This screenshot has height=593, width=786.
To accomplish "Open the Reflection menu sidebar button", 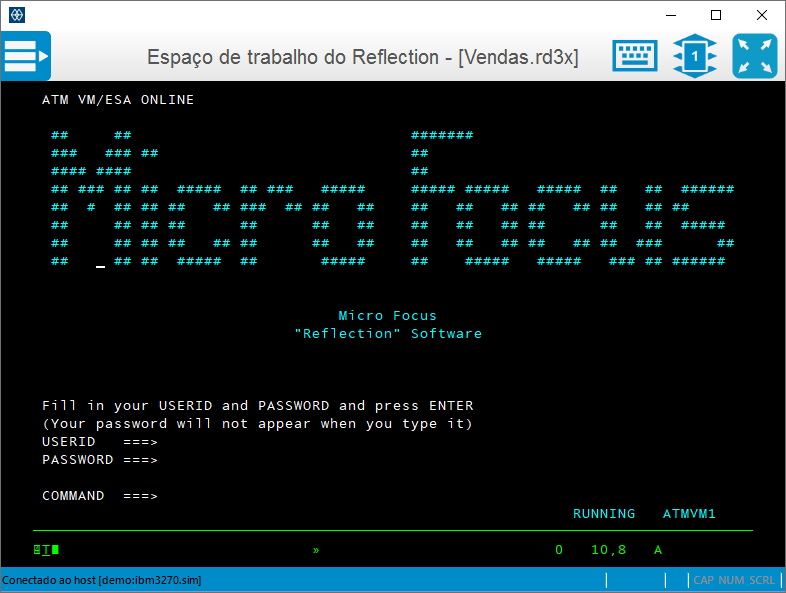I will (26, 56).
